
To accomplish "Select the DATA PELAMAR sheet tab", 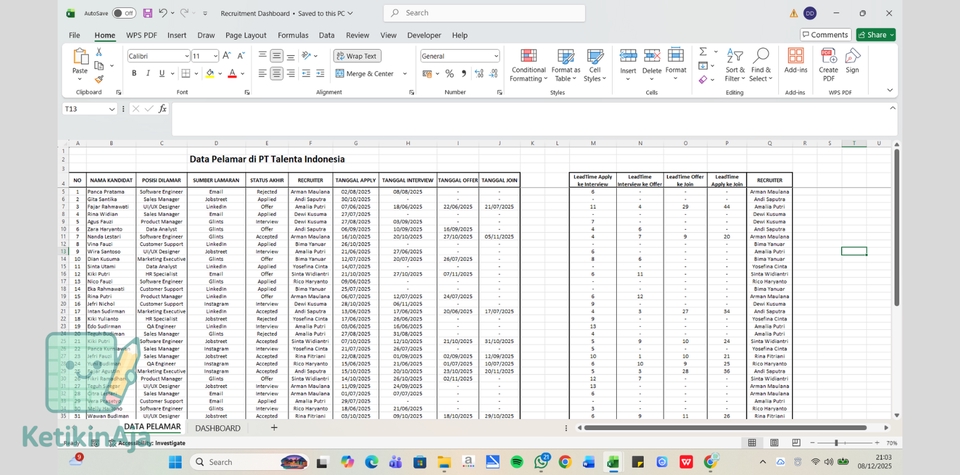I will (x=152, y=427).
